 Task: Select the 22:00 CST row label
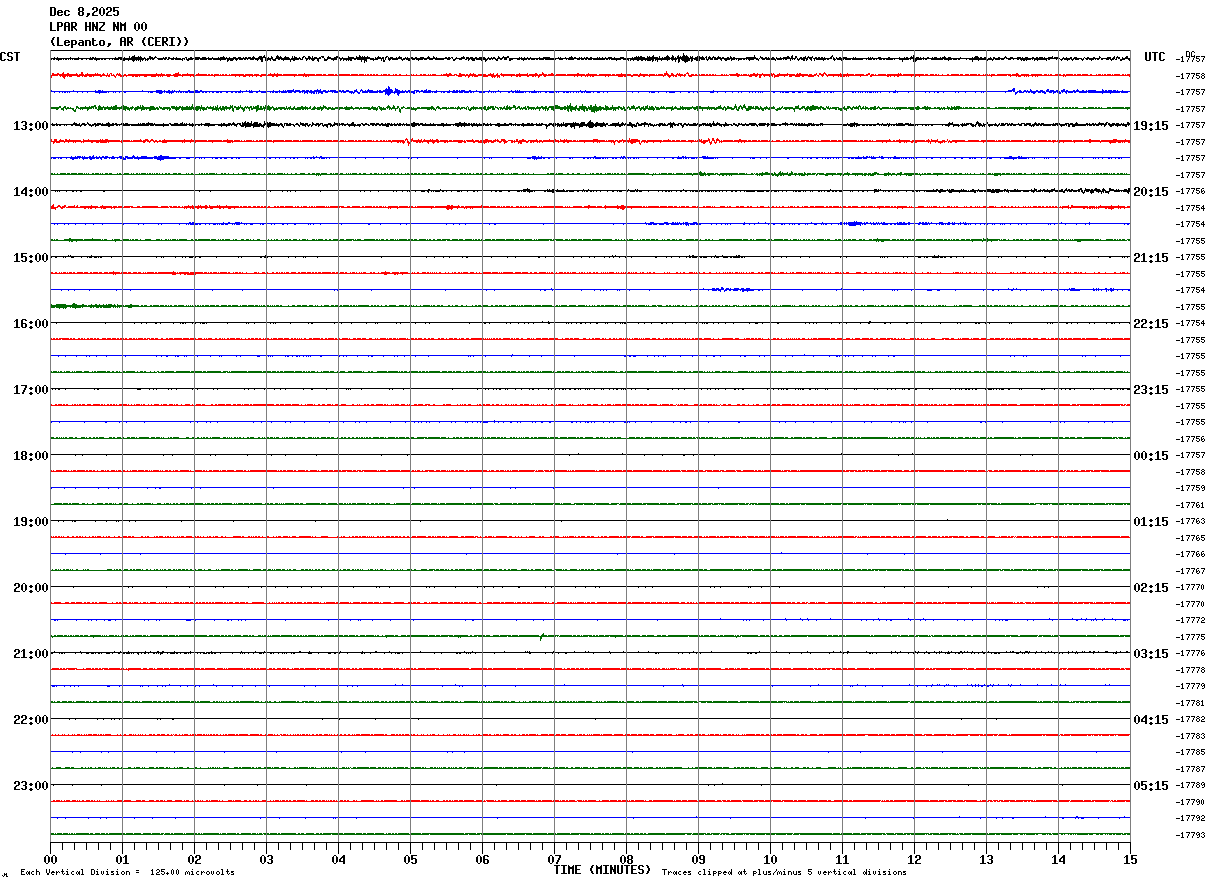[x=31, y=720]
